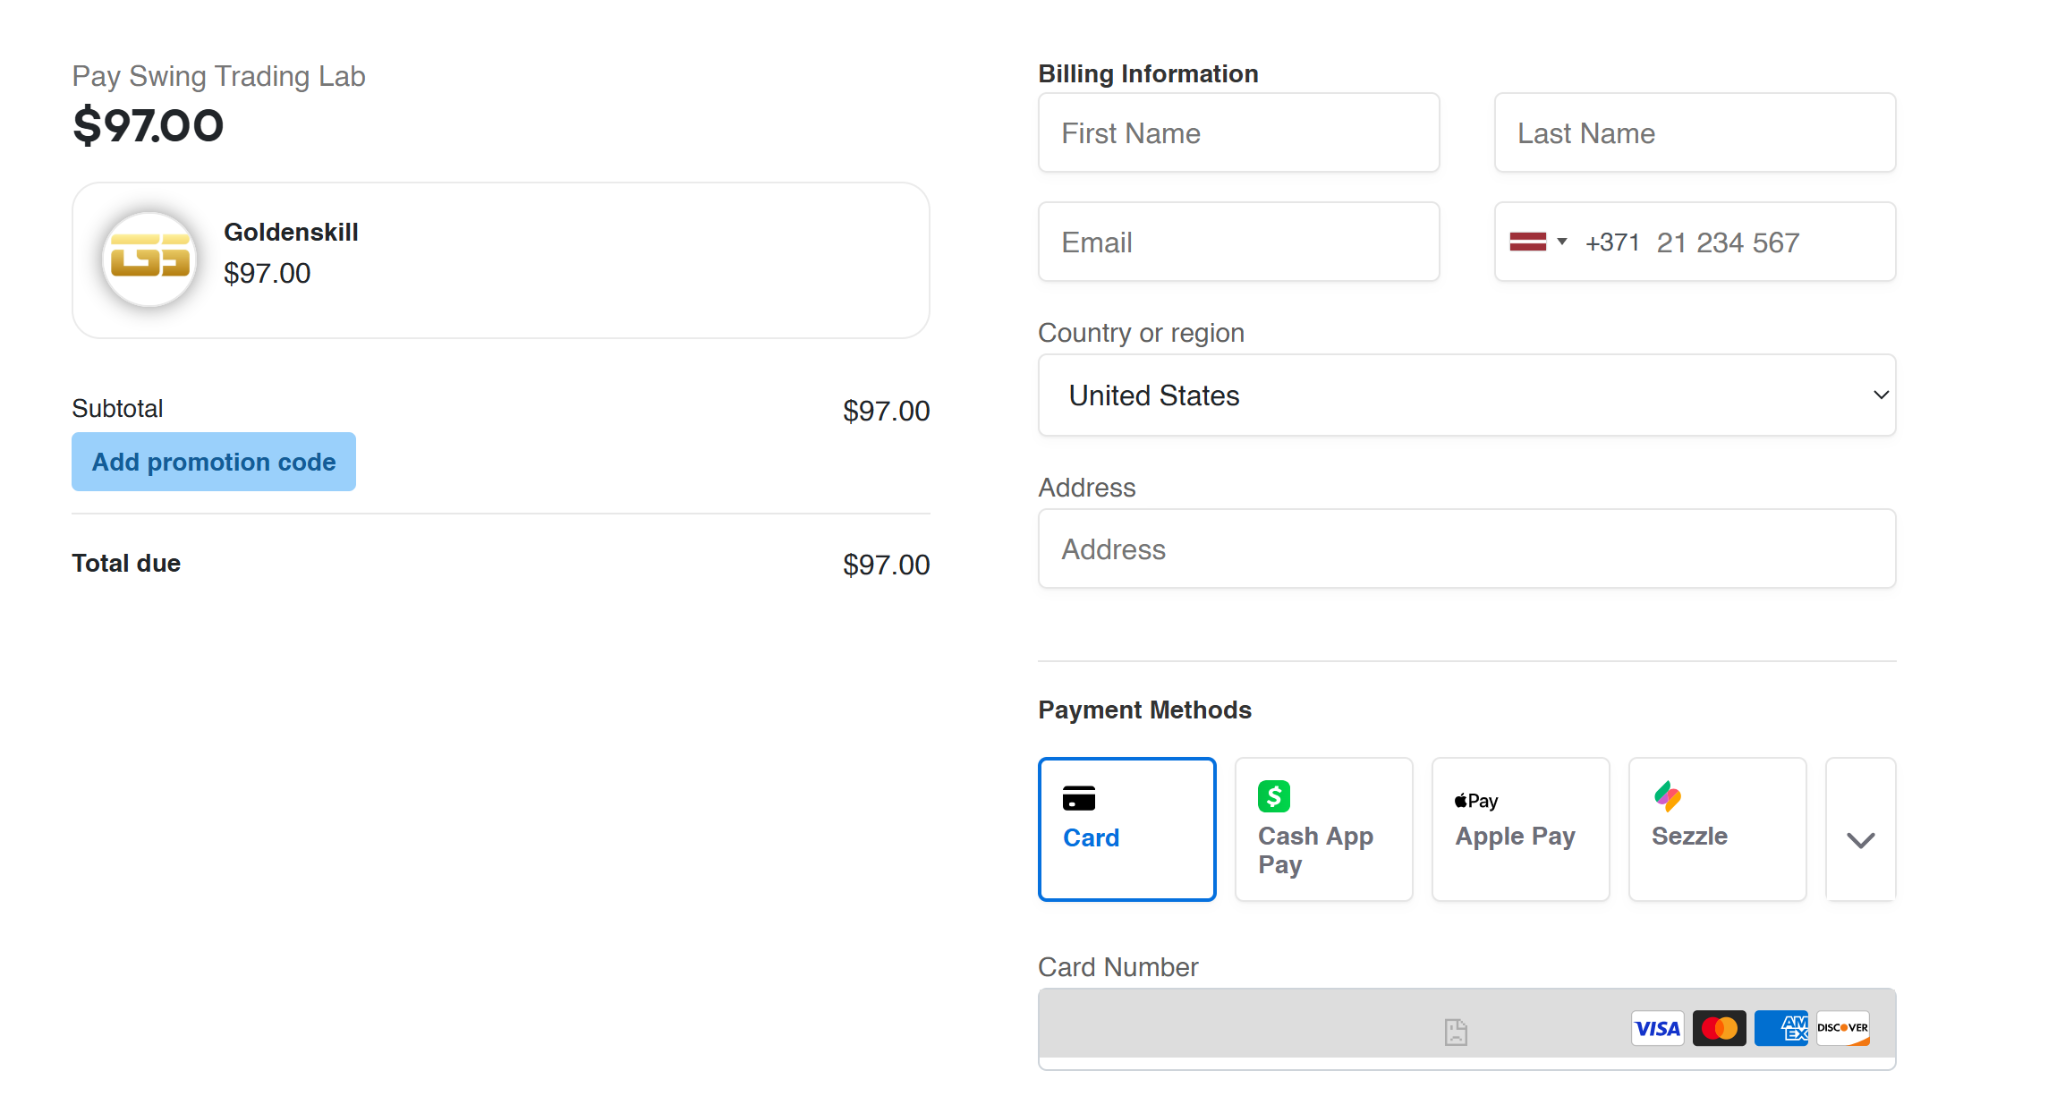Open the phone country flag dropdown
This screenshot has height=1106, width=2048.
click(x=1539, y=242)
